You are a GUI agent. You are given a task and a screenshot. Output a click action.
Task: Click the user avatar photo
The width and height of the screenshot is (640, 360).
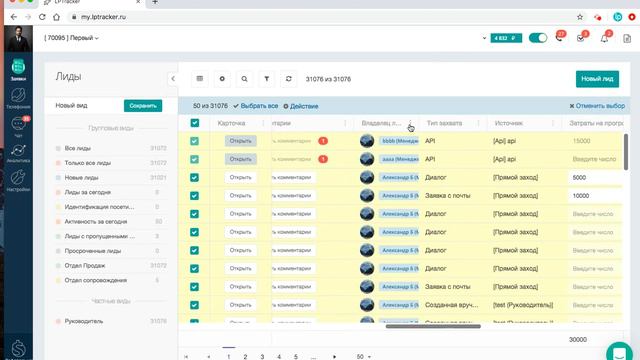click(18, 38)
